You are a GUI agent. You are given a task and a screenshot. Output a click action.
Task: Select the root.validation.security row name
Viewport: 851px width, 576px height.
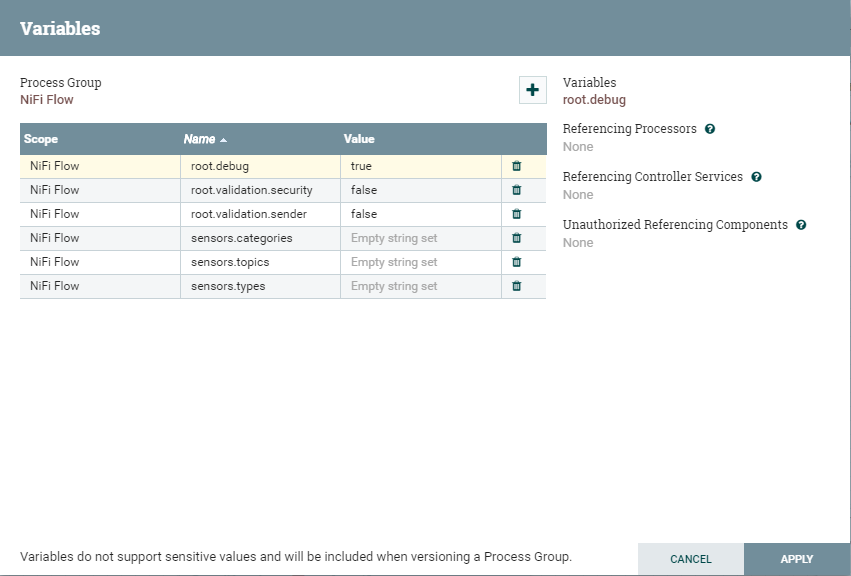coord(251,190)
